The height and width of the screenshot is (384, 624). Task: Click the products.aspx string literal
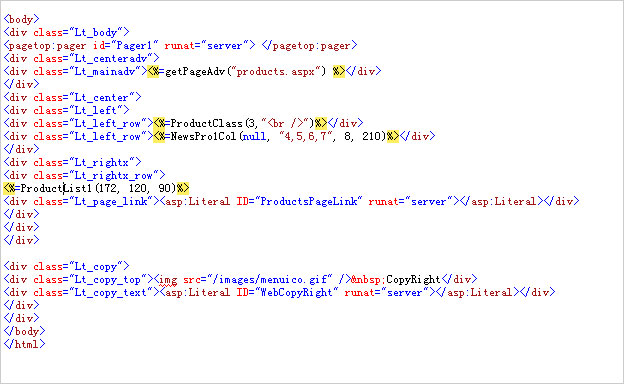(x=276, y=71)
